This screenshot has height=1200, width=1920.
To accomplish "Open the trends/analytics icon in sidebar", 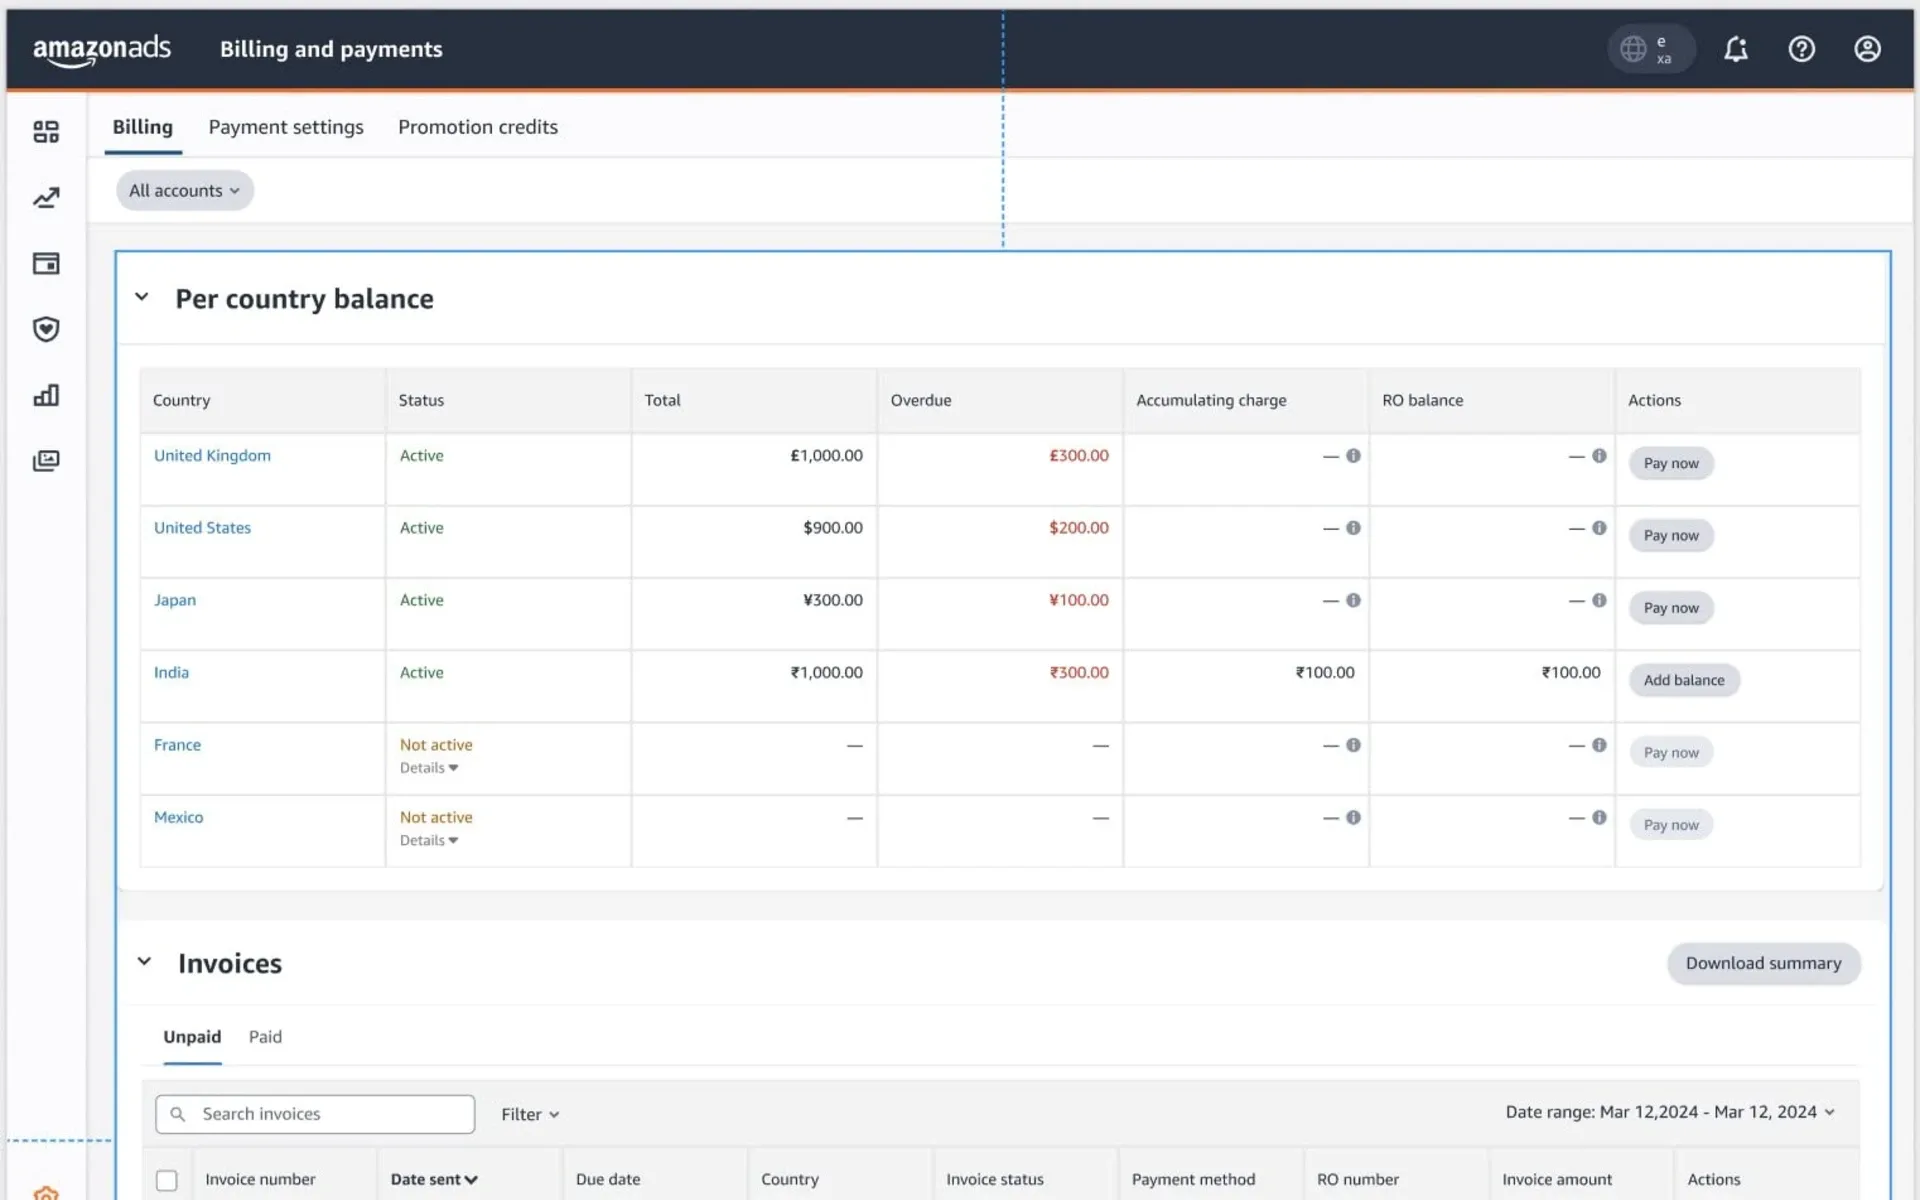I will coord(46,196).
